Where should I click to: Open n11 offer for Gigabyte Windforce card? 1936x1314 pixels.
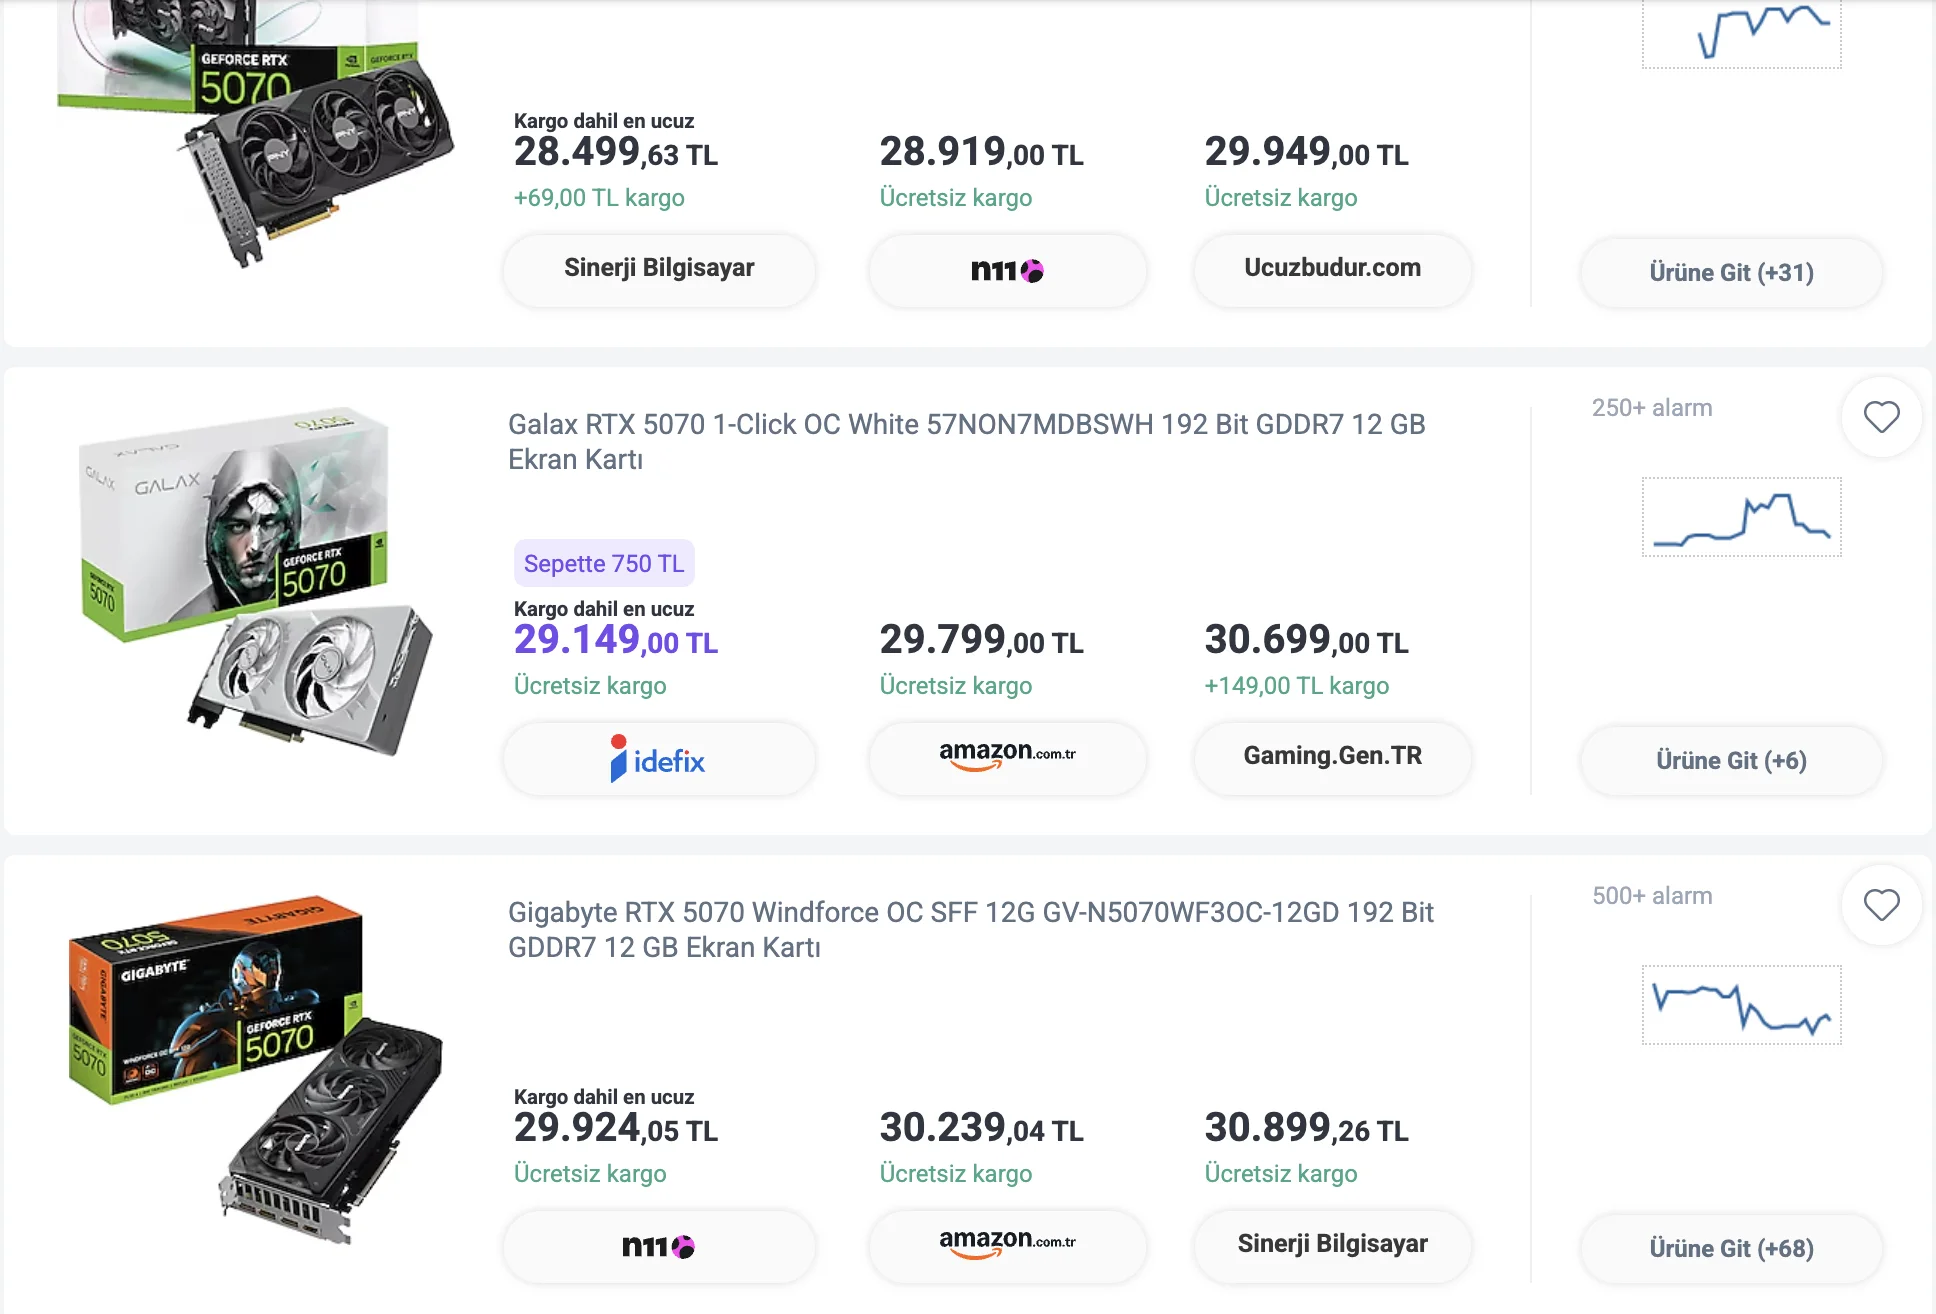(659, 1246)
